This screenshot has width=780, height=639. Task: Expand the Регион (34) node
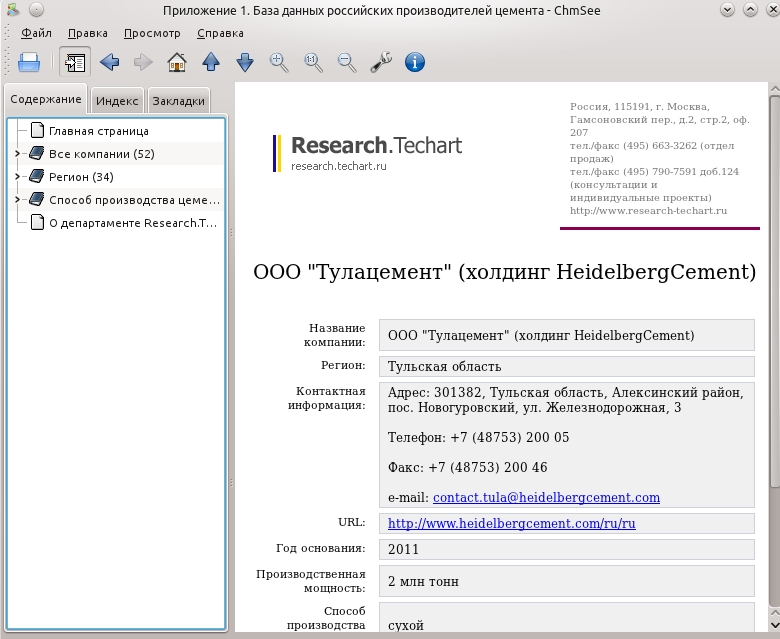pyautogui.click(x=17, y=177)
